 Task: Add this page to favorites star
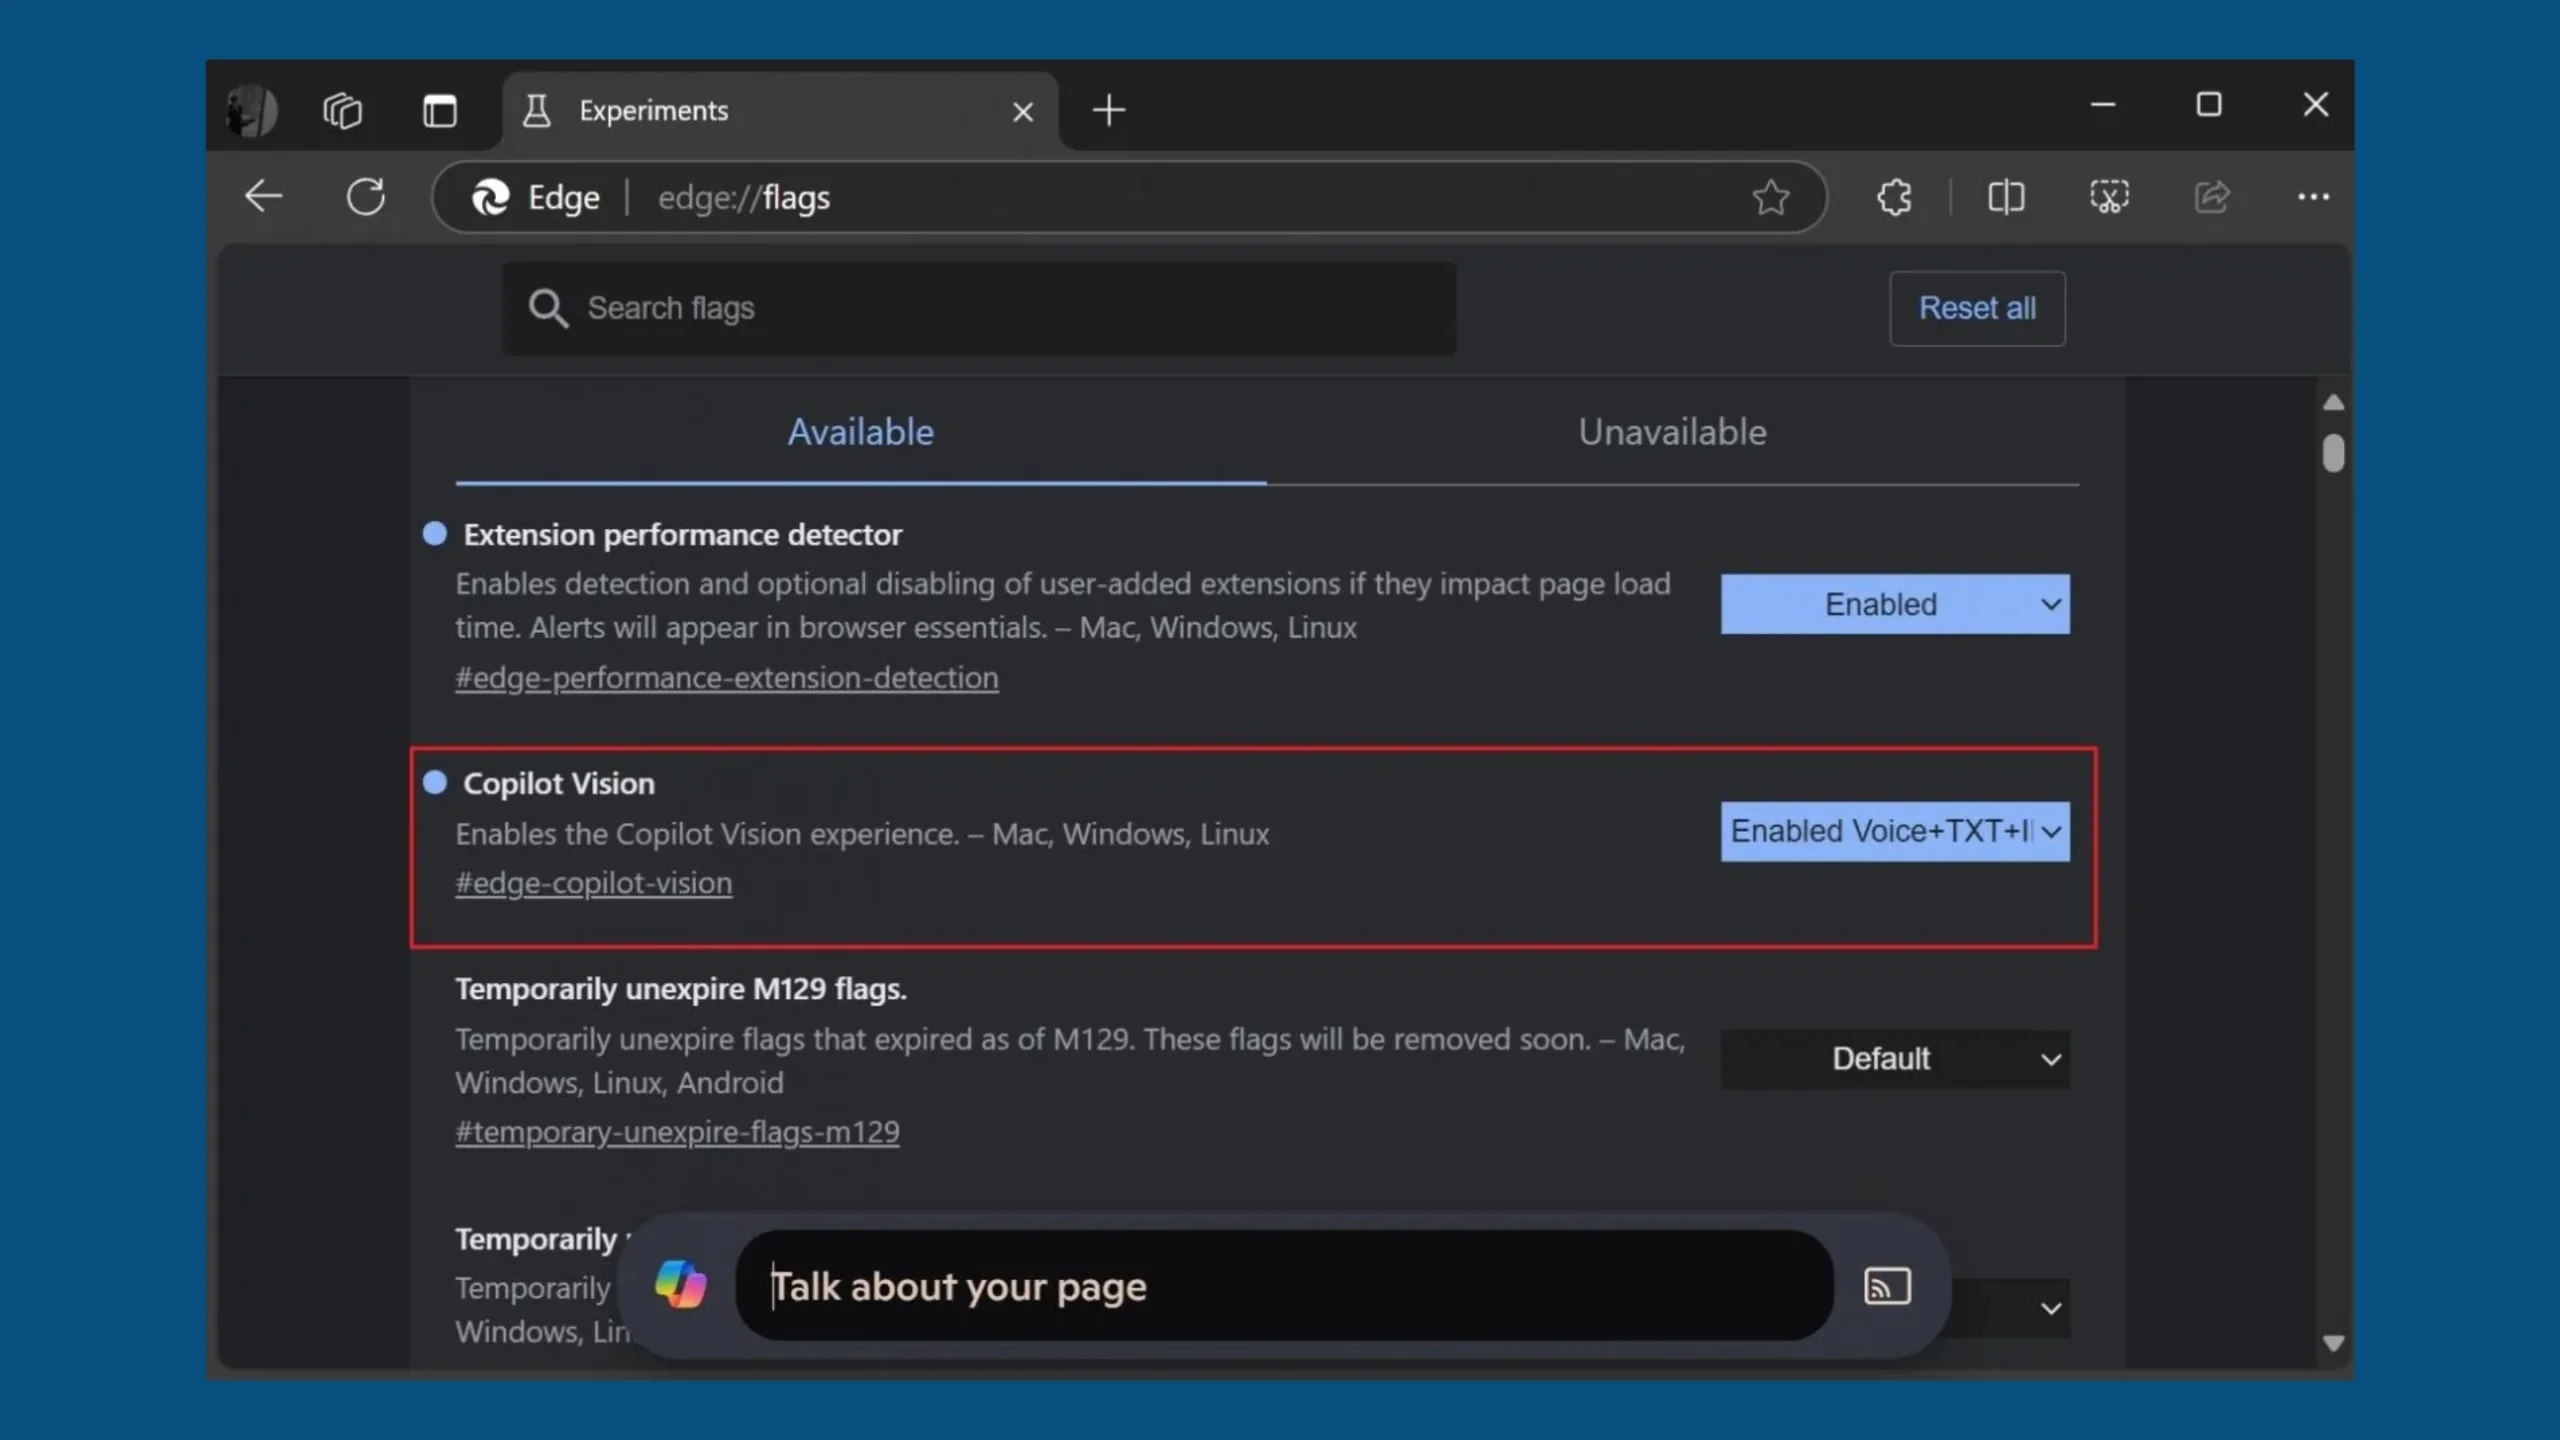1770,197
